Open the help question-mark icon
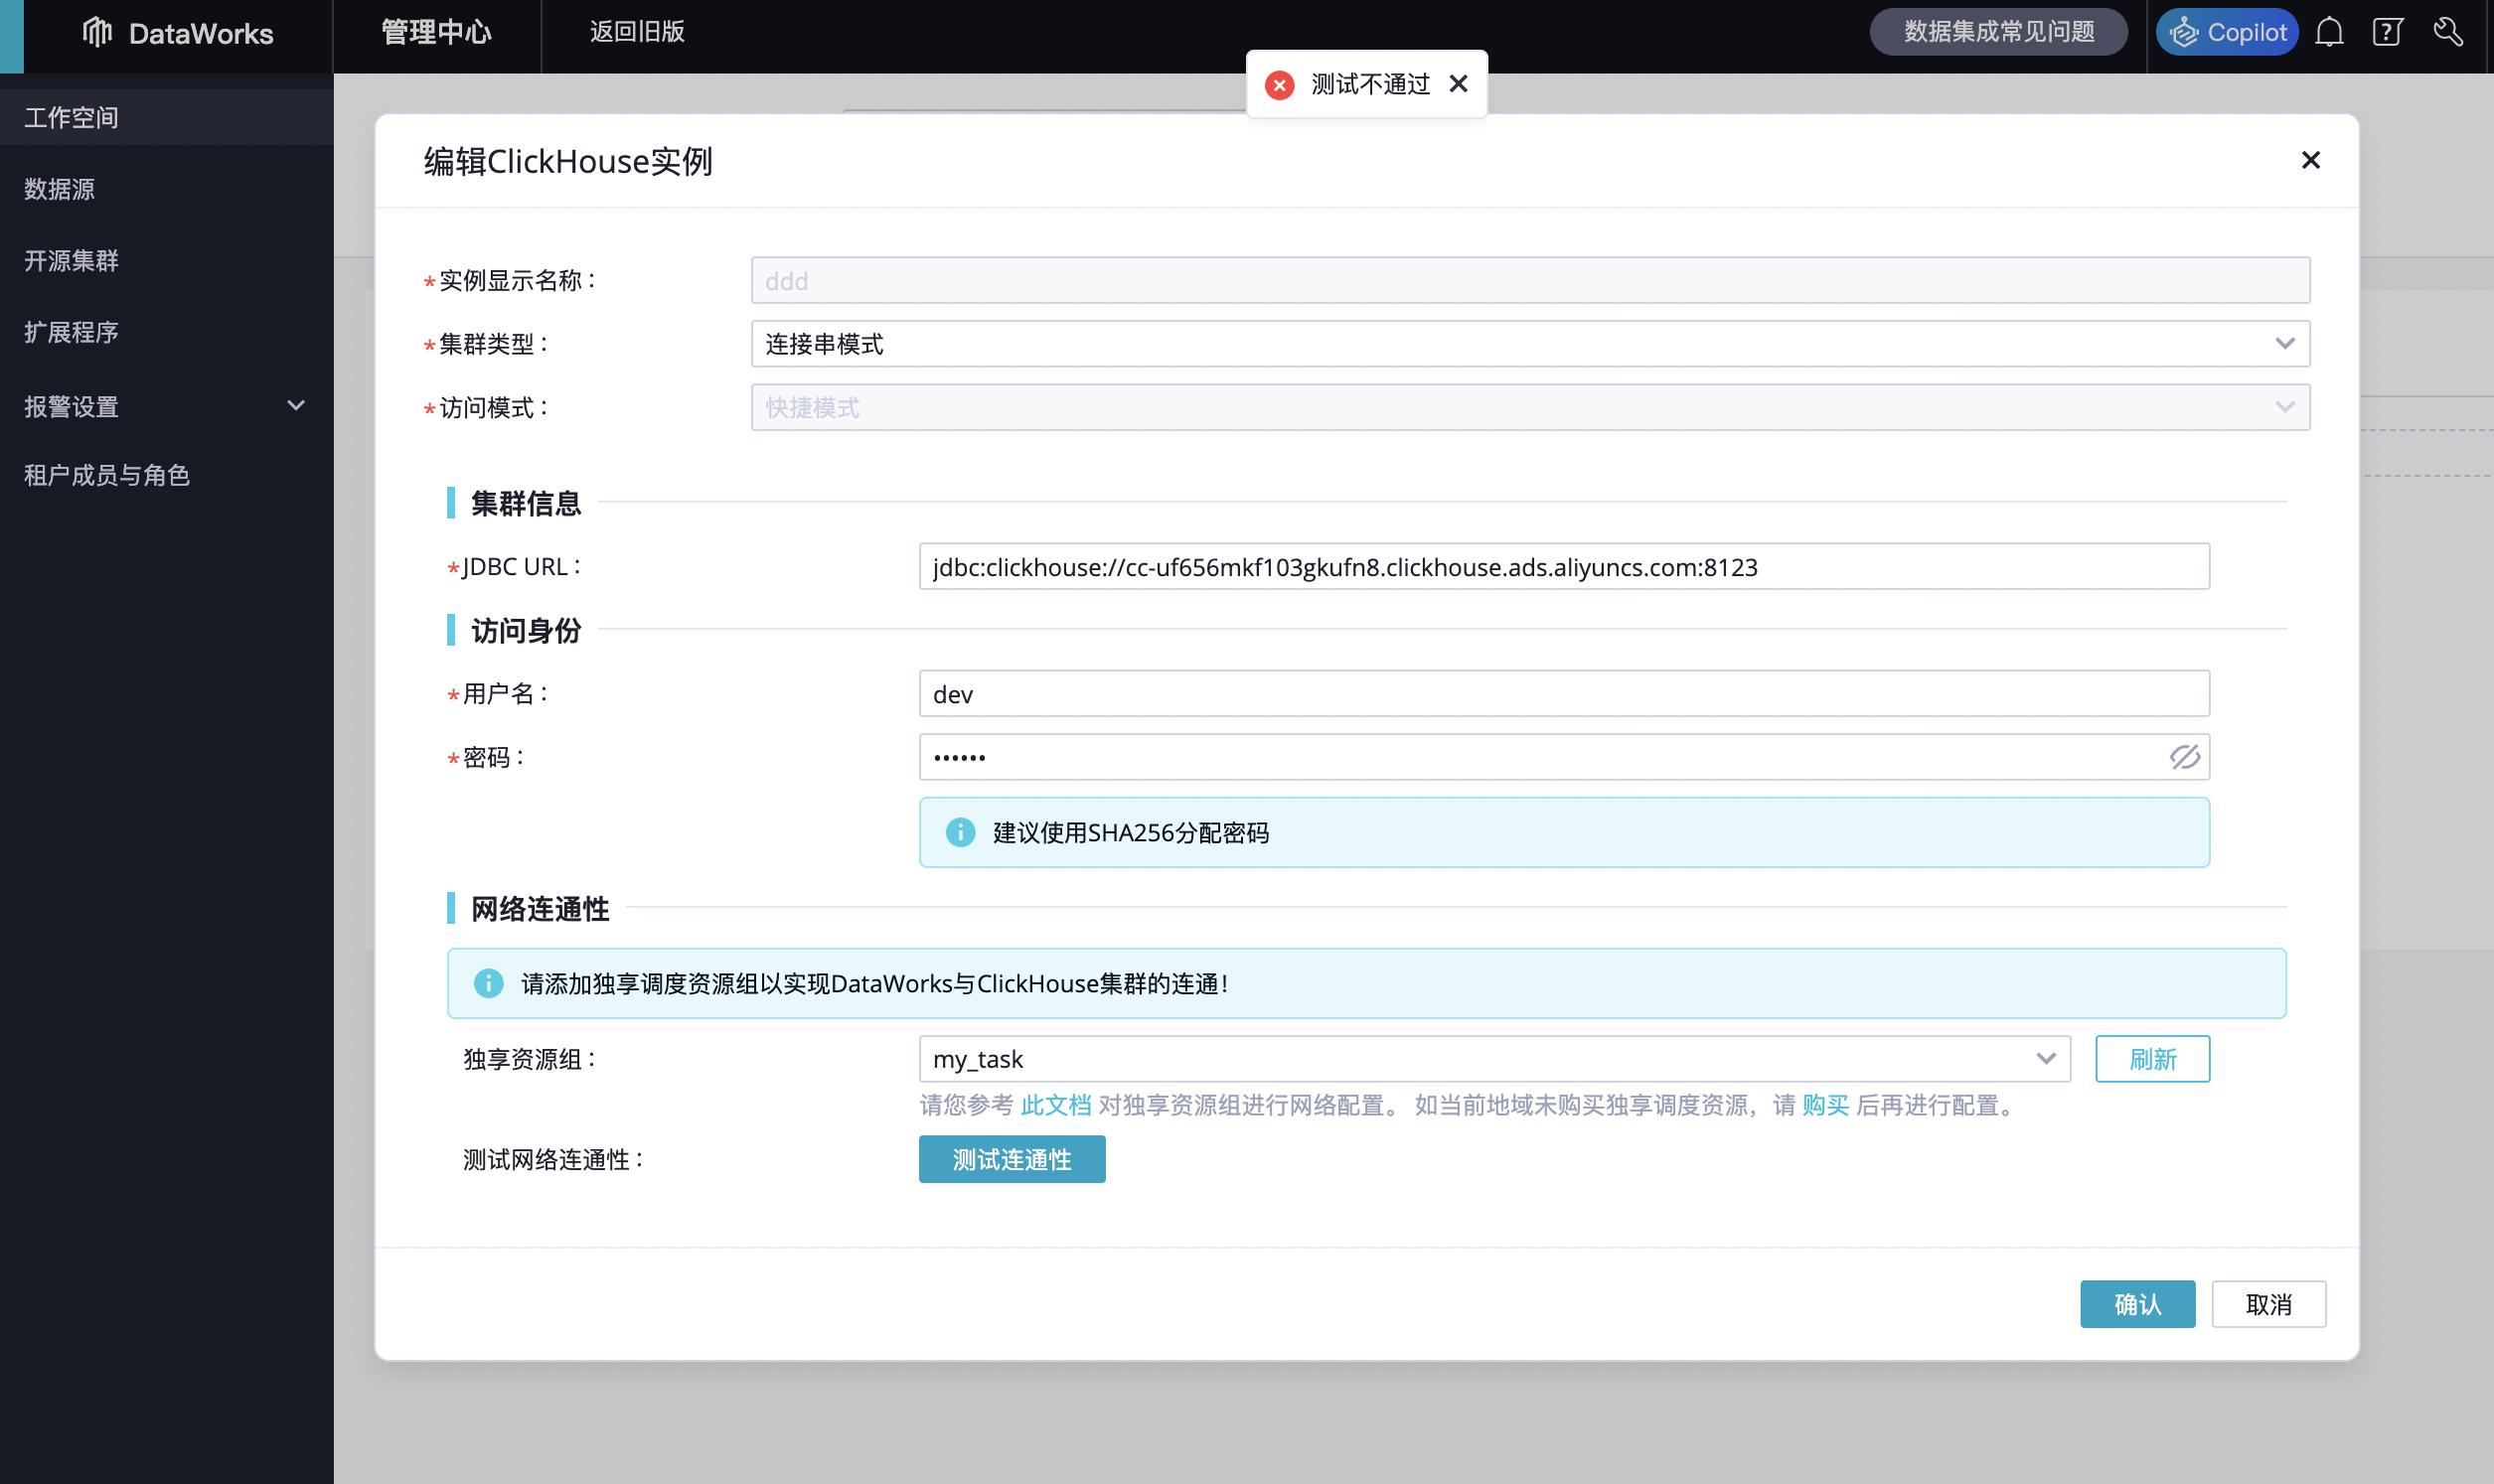Image resolution: width=2494 pixels, height=1484 pixels. (x=2387, y=32)
